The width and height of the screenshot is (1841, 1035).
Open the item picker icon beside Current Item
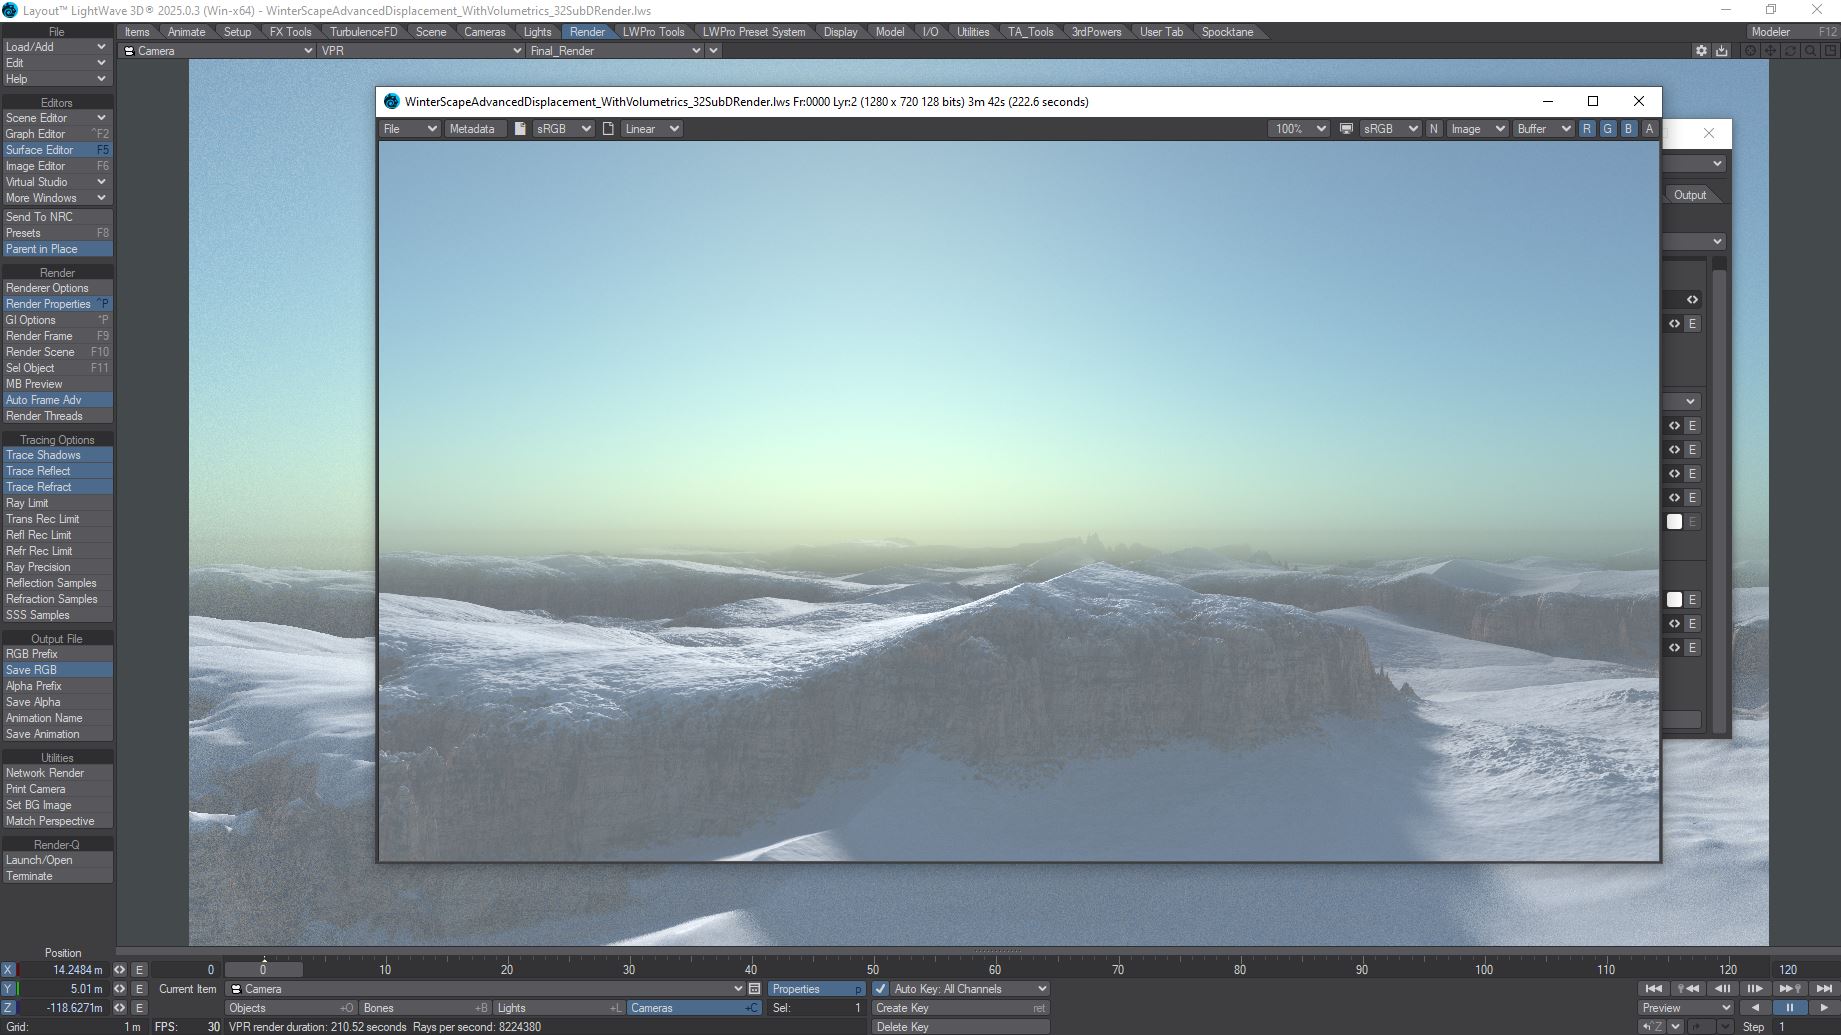(x=754, y=989)
